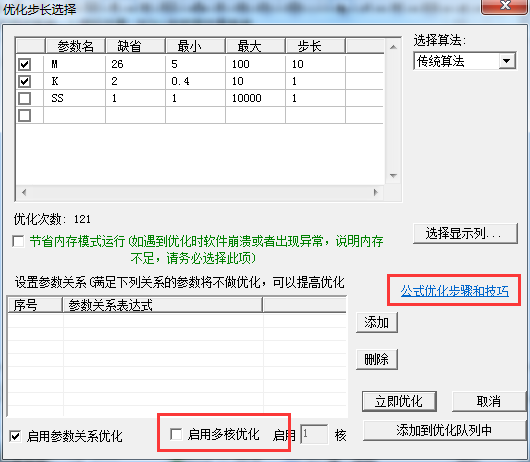Screen dimensions: 530x462
Task: Click the 缺省 column header
Action: [136, 46]
